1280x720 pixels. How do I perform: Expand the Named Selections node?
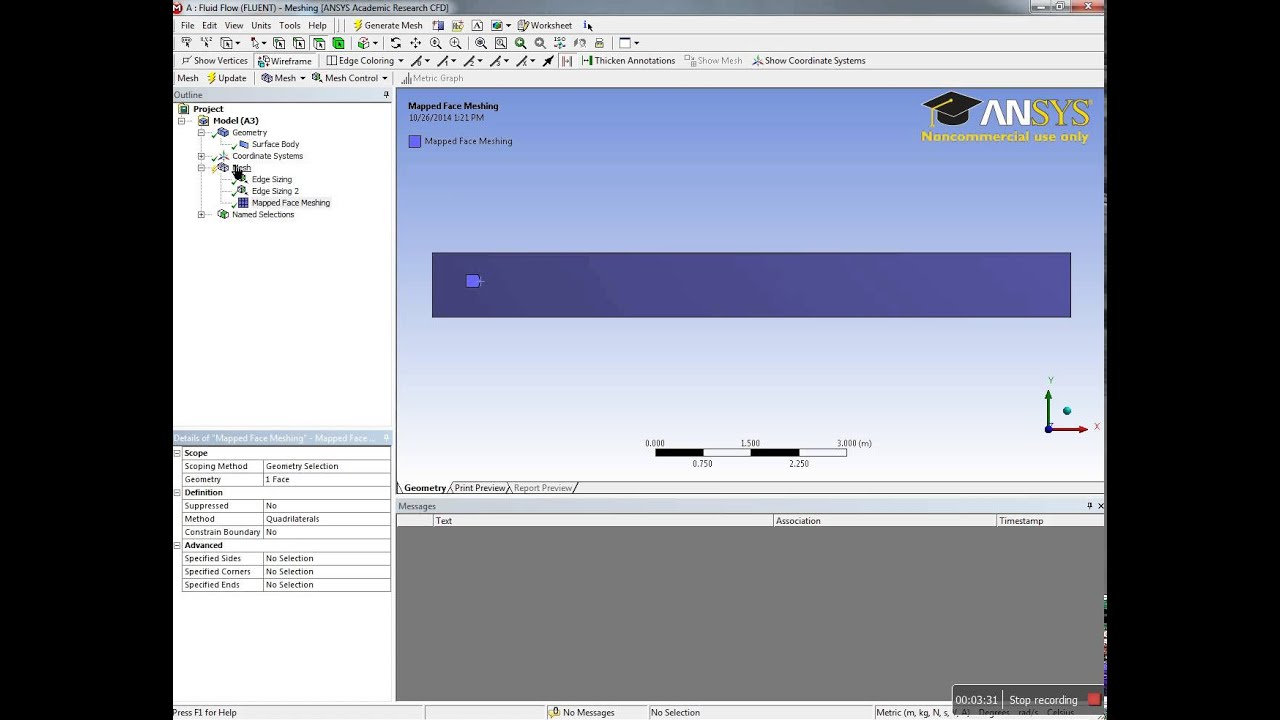[201, 215]
